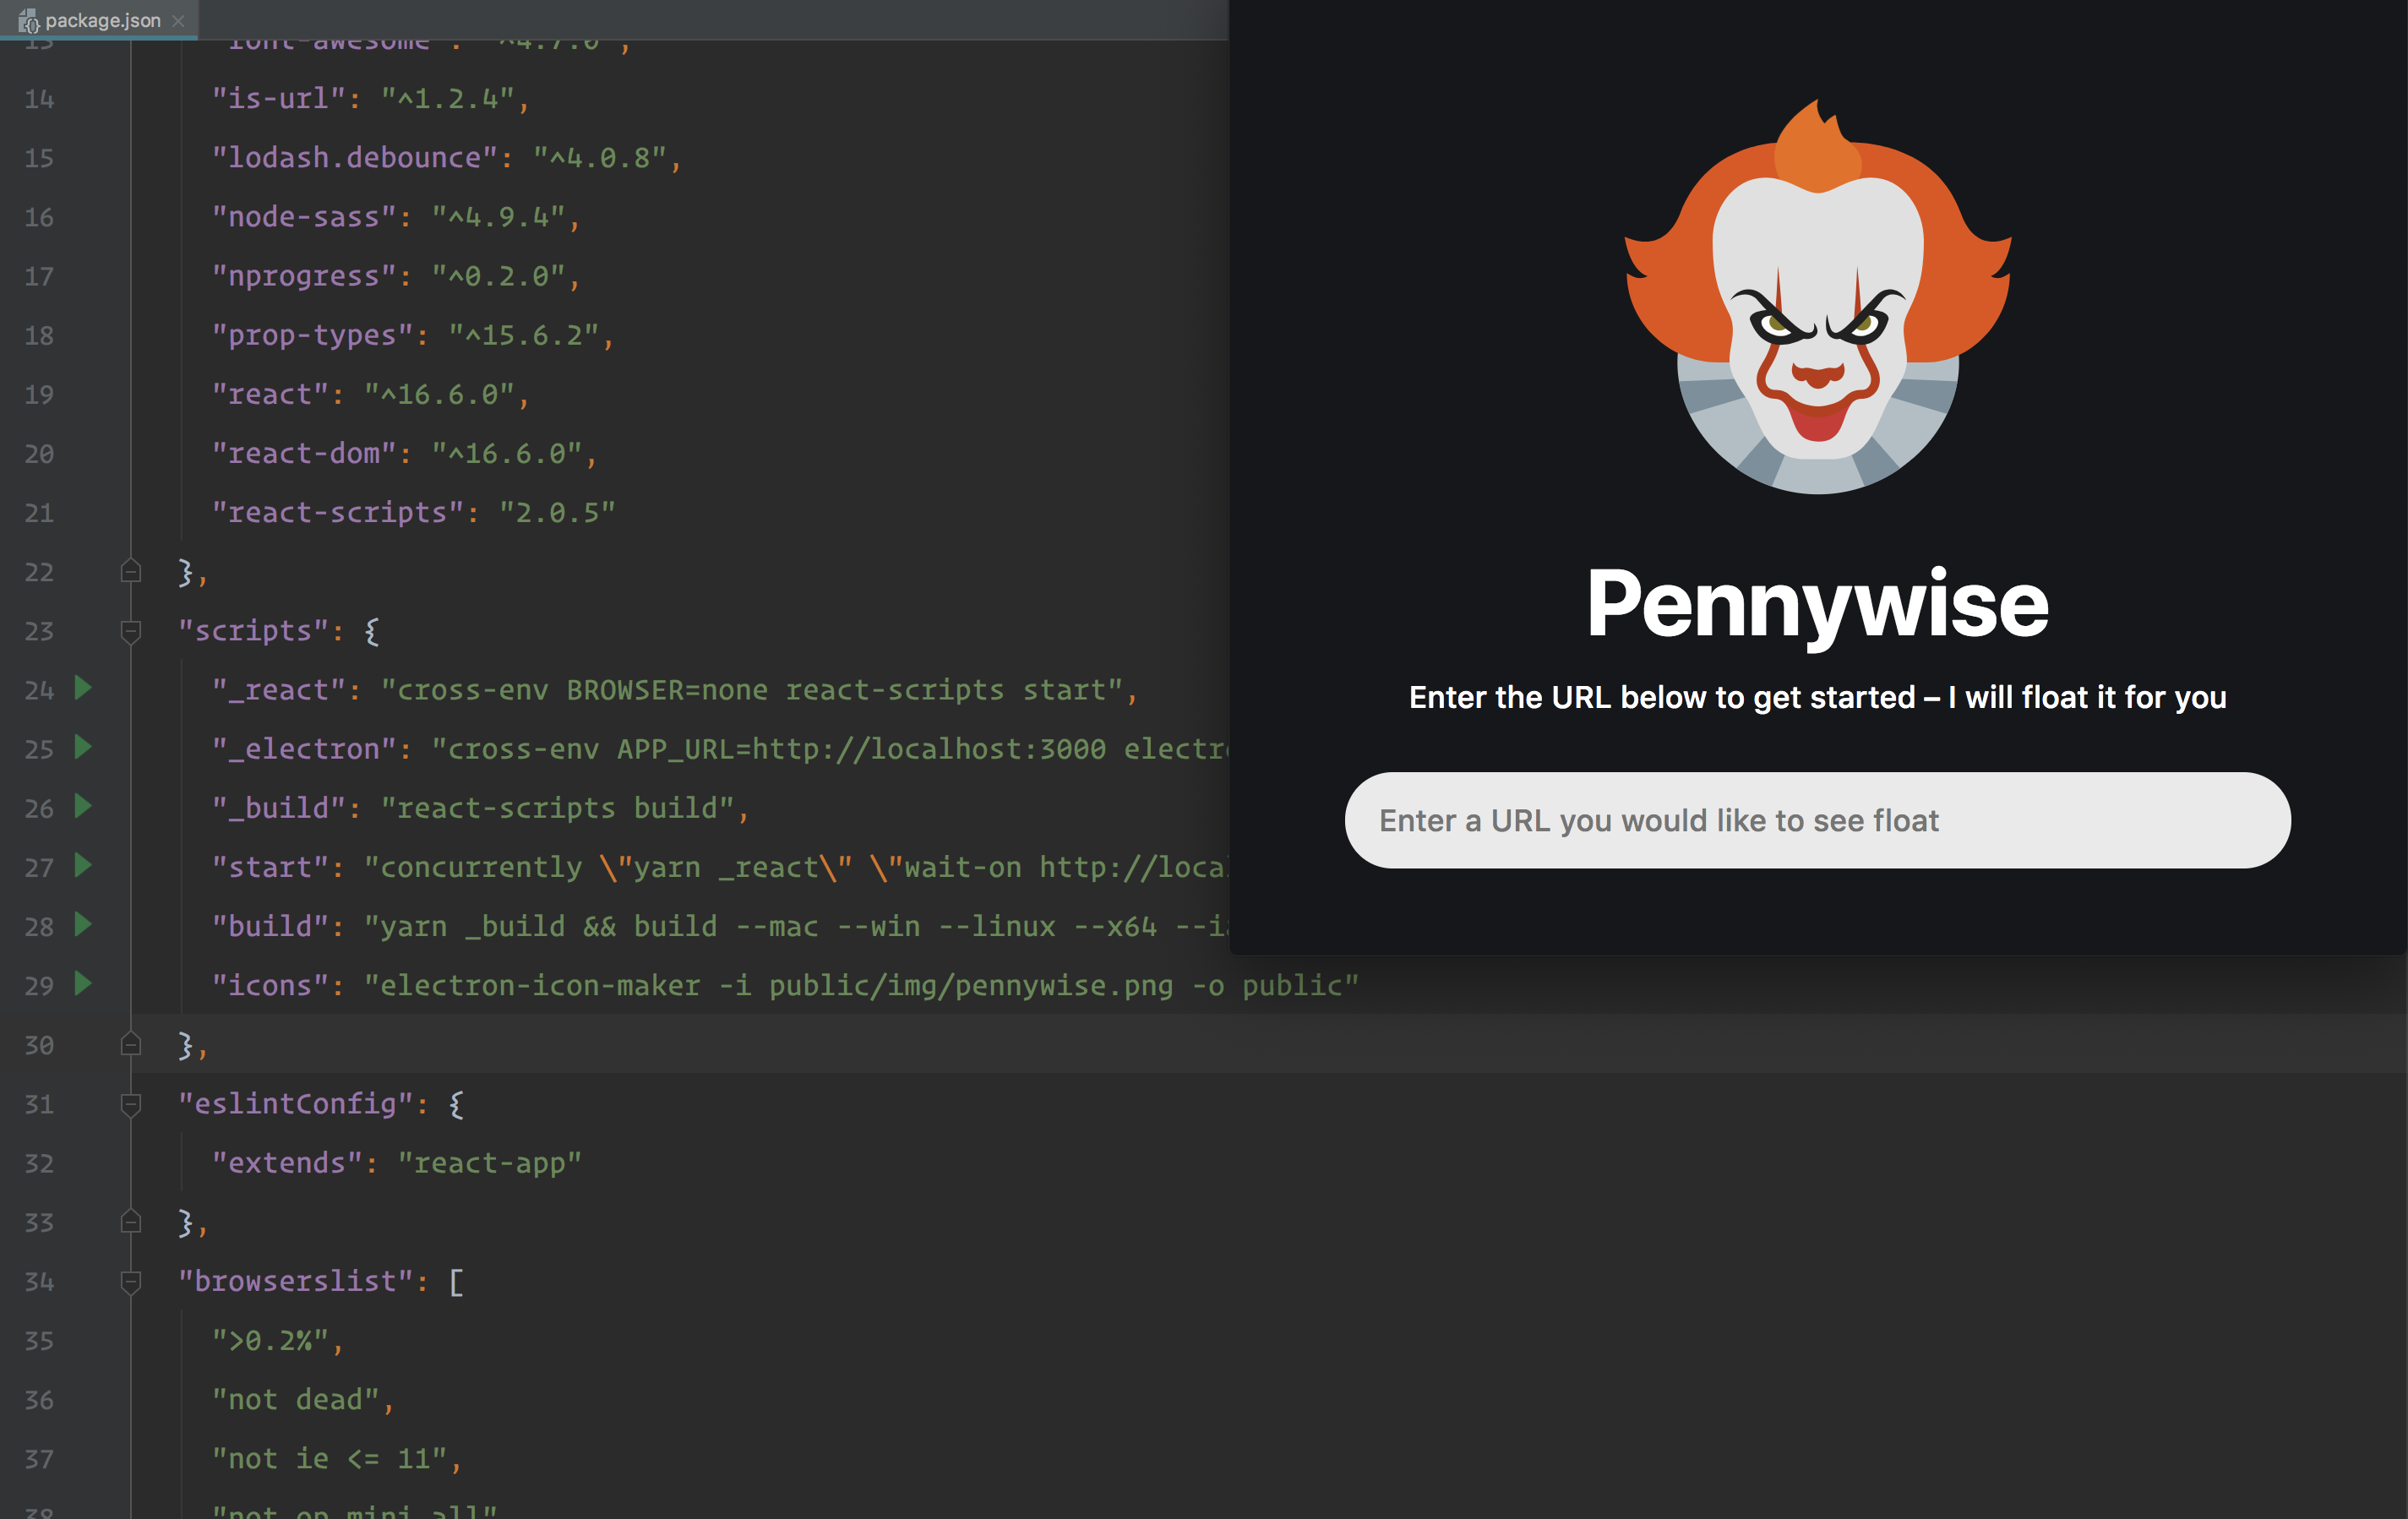This screenshot has width=2408, height=1519.
Task: Run the start script from gutter
Action: click(84, 865)
